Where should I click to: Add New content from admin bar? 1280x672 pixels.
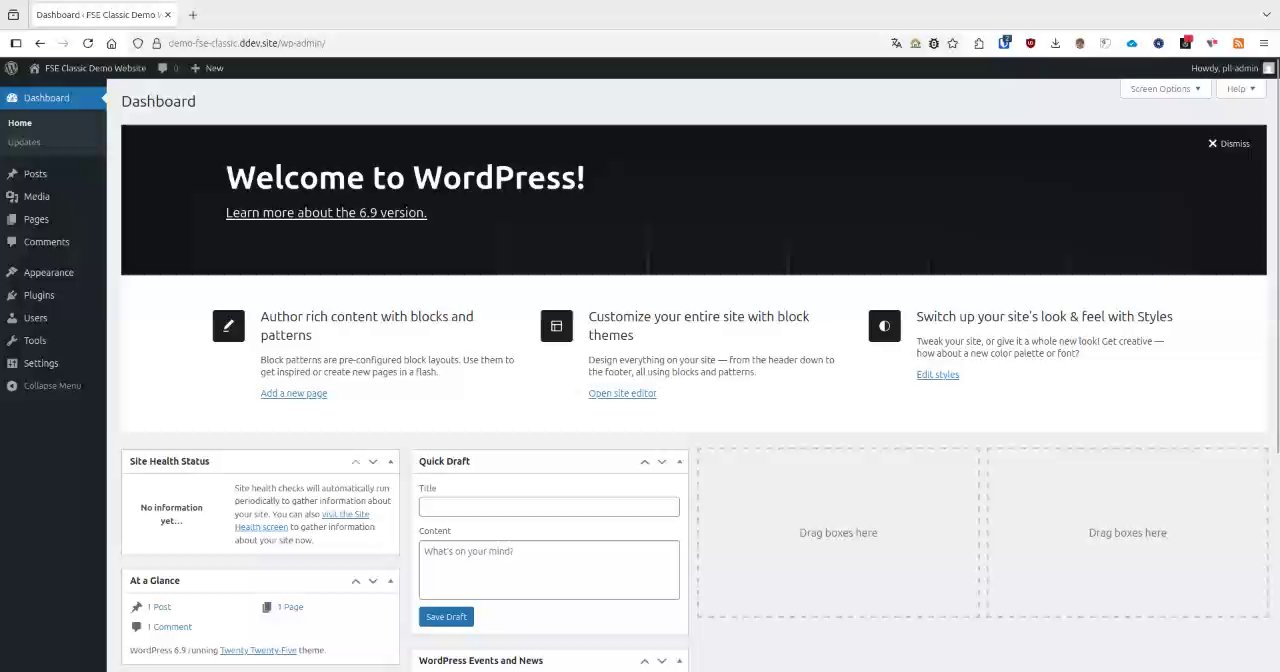pos(207,68)
